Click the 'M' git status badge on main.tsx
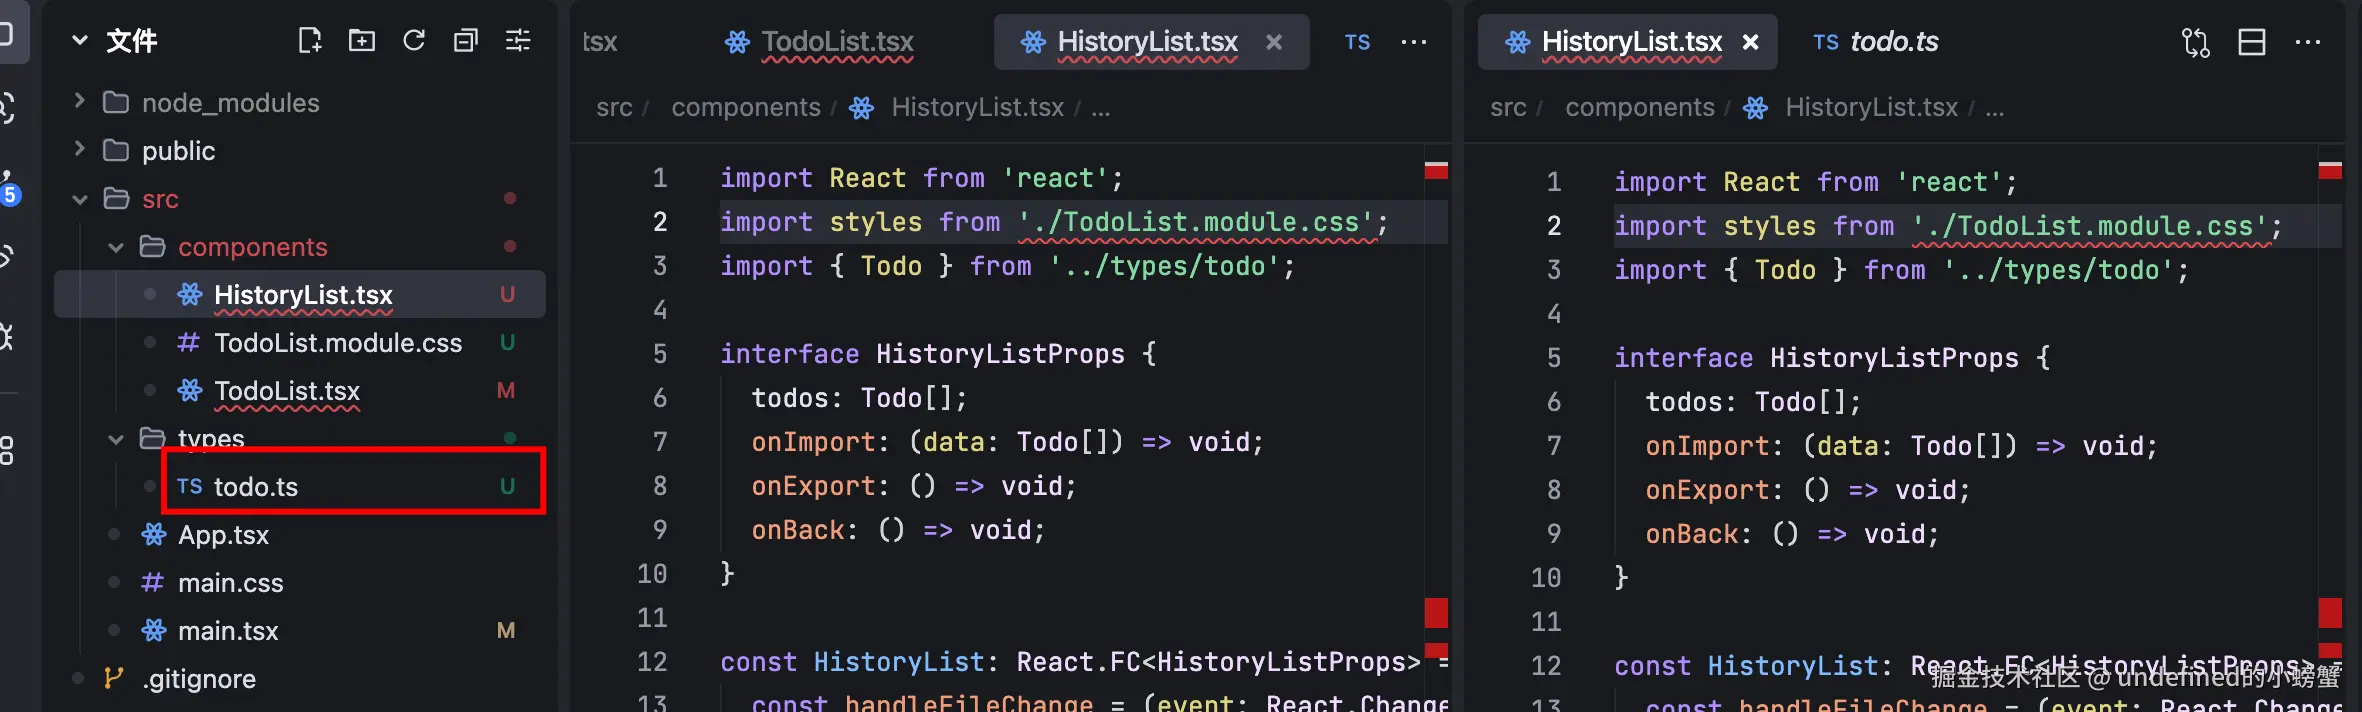Screen dimensions: 2362x712 click(x=506, y=631)
